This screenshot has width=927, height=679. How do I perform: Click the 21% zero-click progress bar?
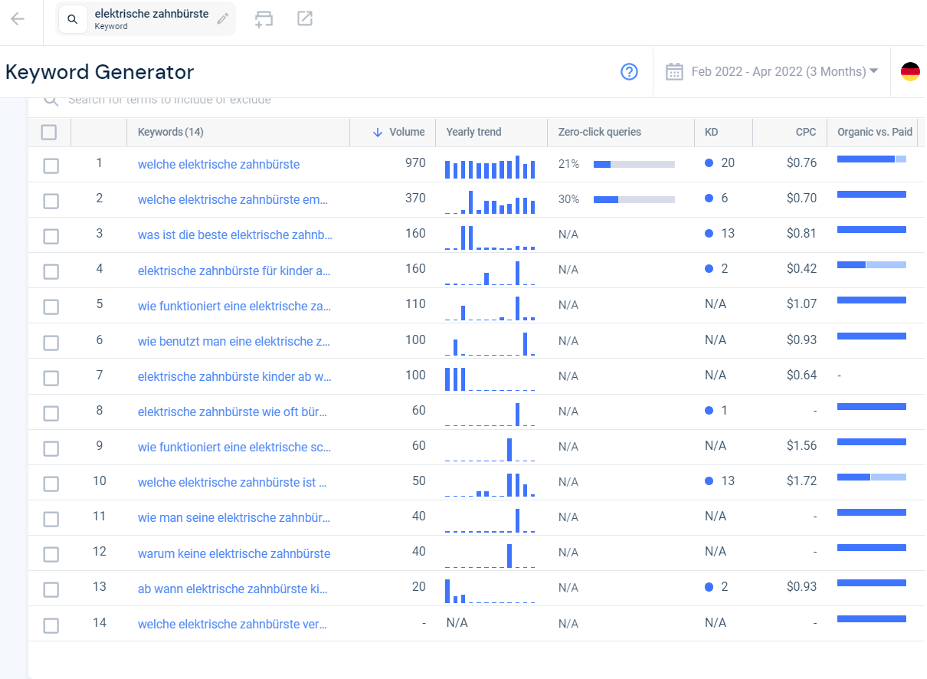point(634,164)
